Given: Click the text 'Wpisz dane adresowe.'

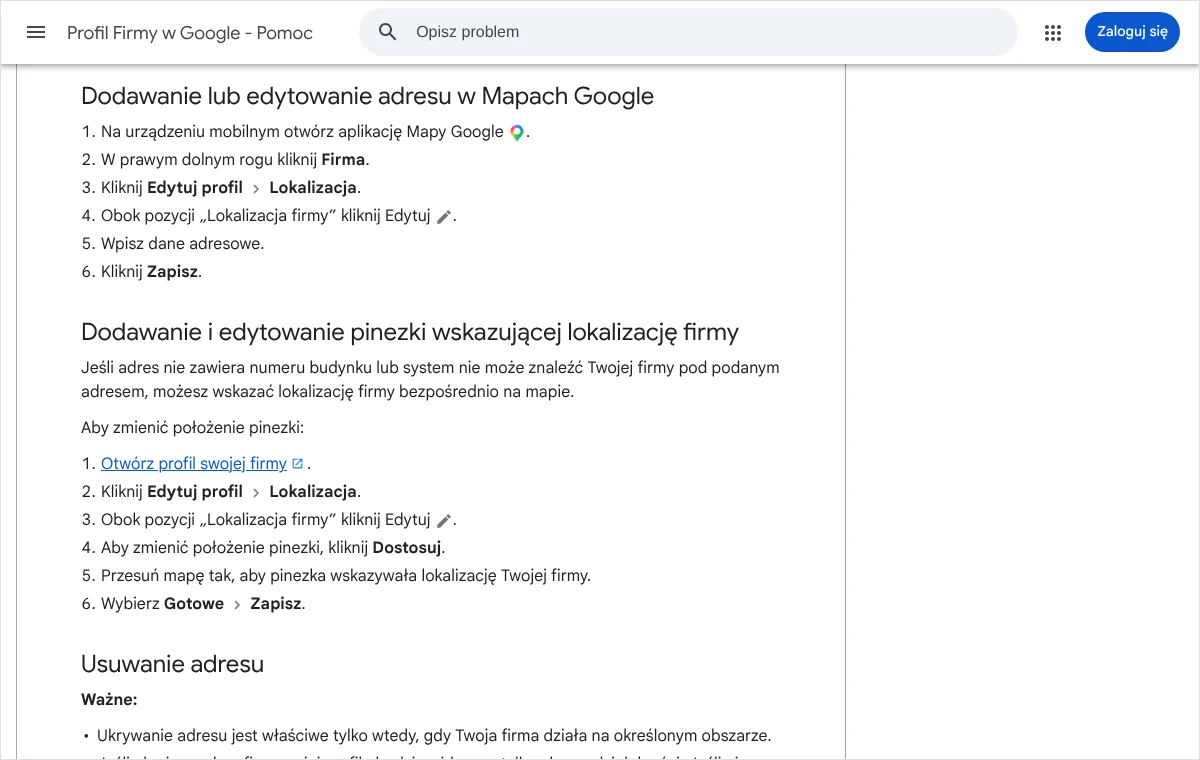Looking at the screenshot, I should [182, 244].
